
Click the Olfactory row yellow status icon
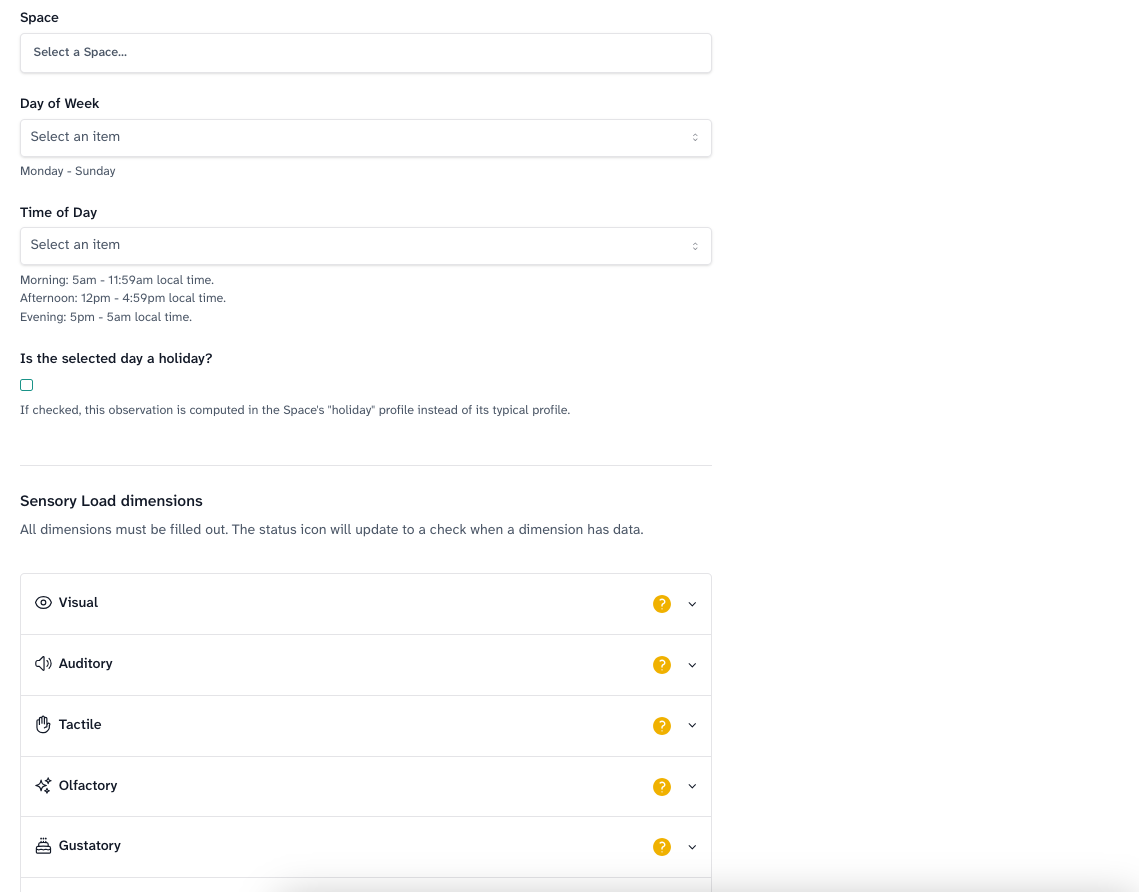coord(661,787)
